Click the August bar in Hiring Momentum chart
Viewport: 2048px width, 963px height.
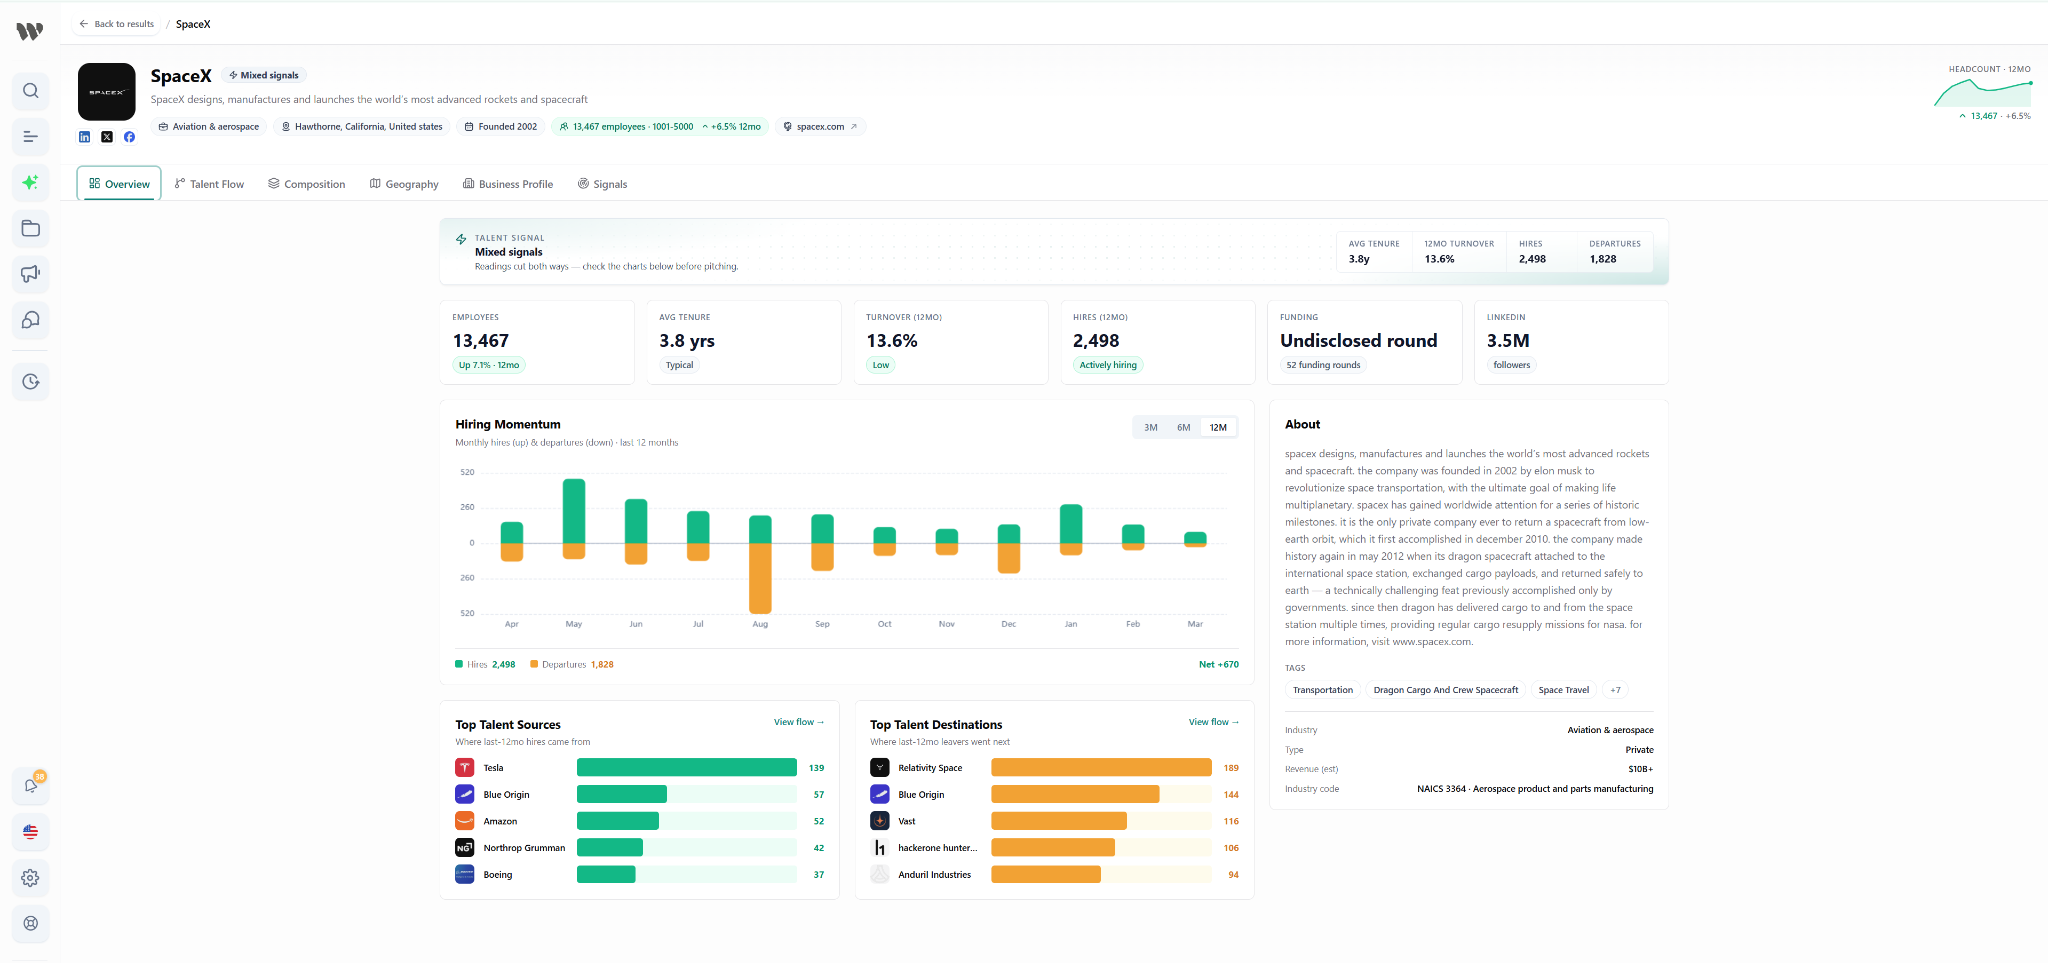coord(760,564)
